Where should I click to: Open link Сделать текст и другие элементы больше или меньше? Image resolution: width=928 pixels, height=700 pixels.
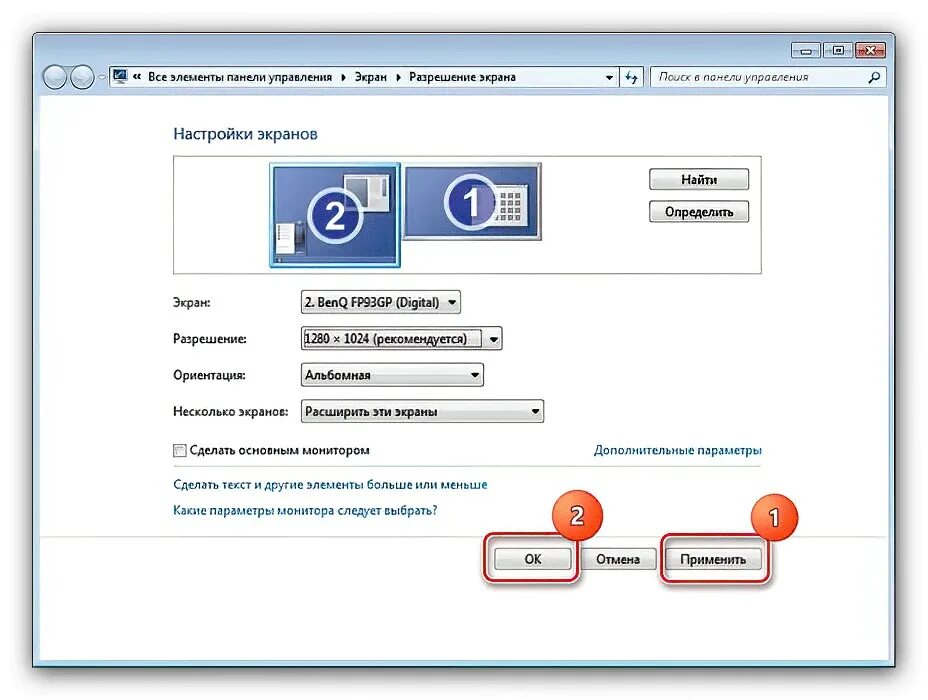[x=330, y=485]
